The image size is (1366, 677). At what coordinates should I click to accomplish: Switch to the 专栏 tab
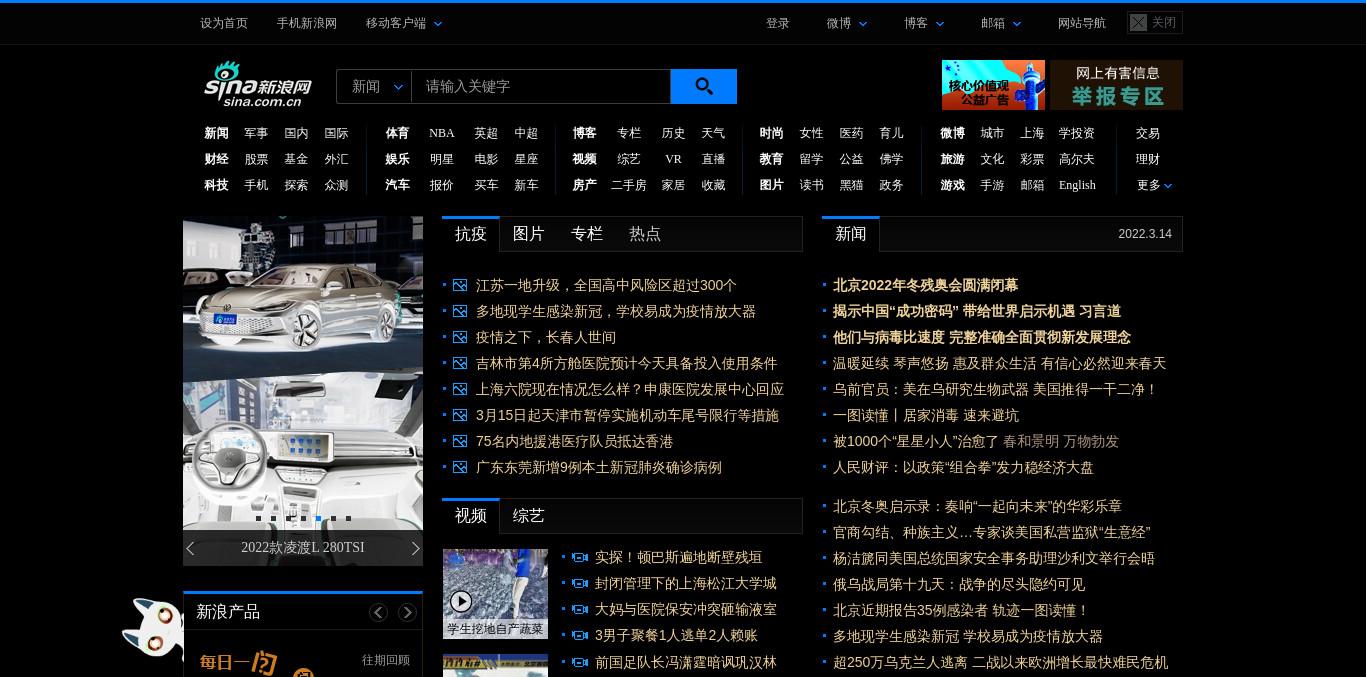point(587,234)
